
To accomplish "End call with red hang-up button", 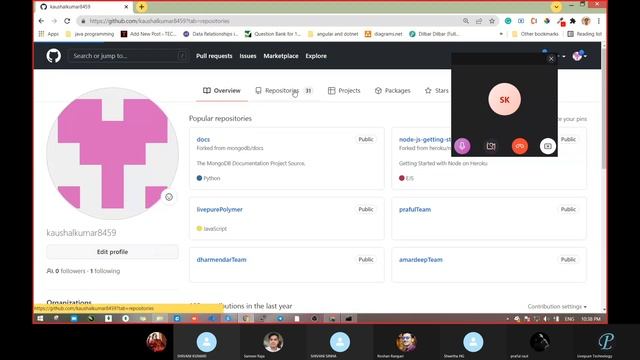I will (520, 146).
